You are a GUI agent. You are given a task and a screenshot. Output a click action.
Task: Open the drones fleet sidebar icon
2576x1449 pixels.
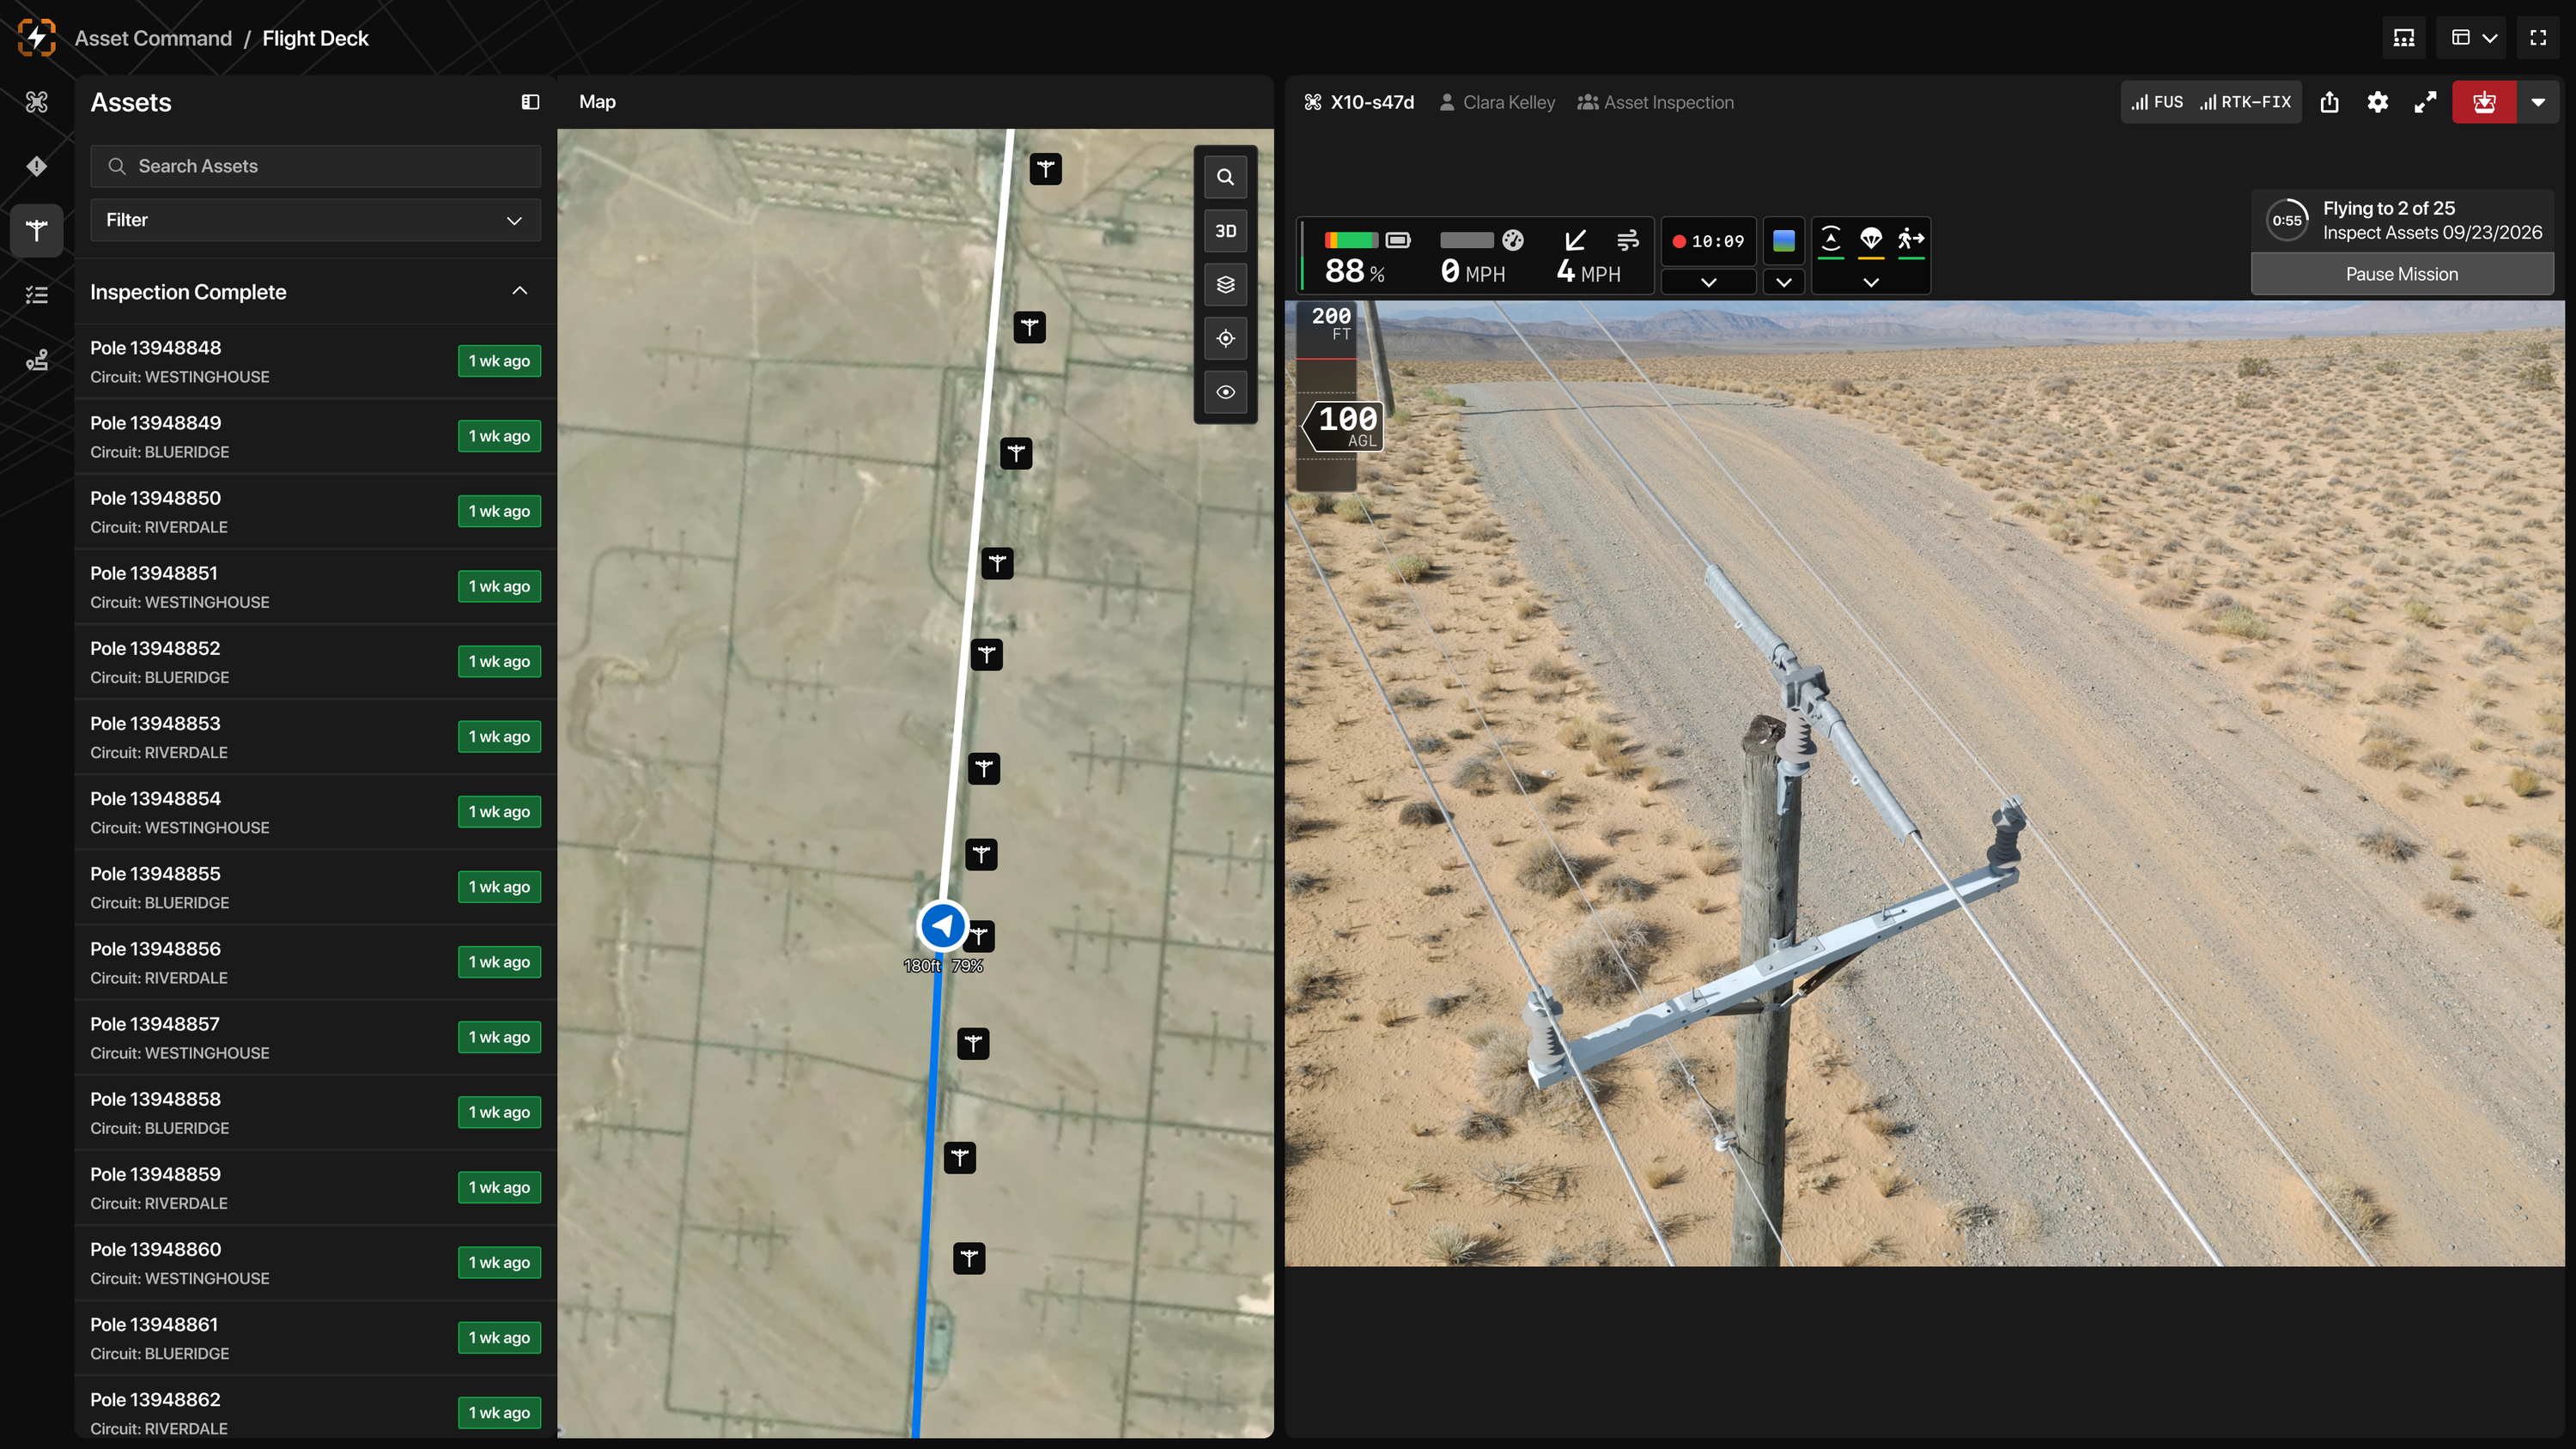(37, 102)
